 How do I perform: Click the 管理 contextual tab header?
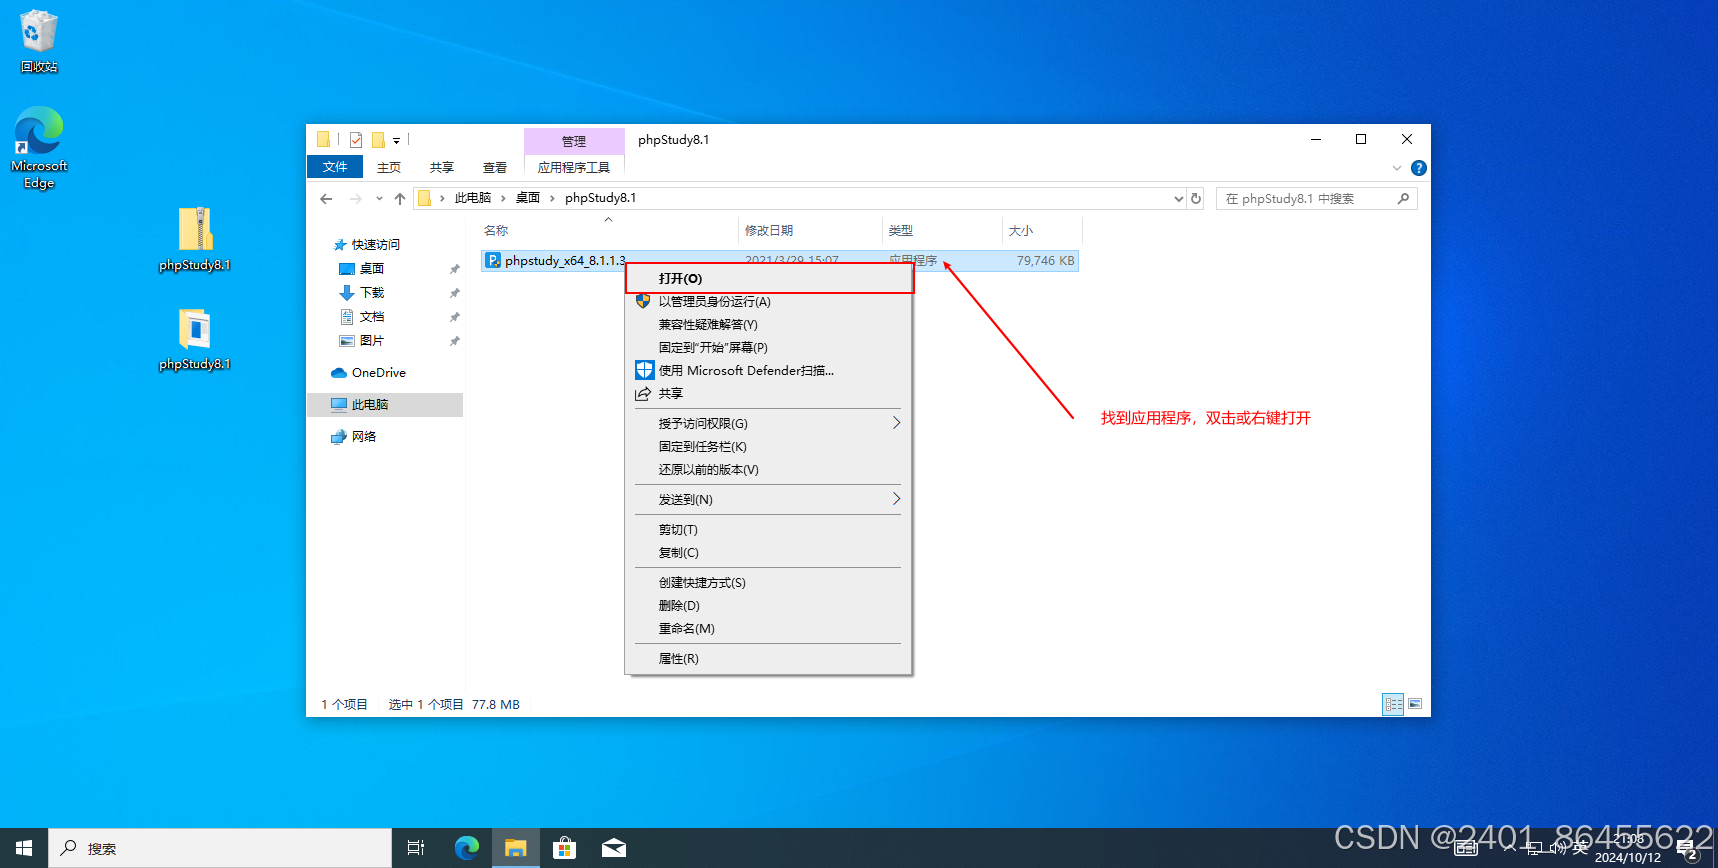pyautogui.click(x=574, y=141)
